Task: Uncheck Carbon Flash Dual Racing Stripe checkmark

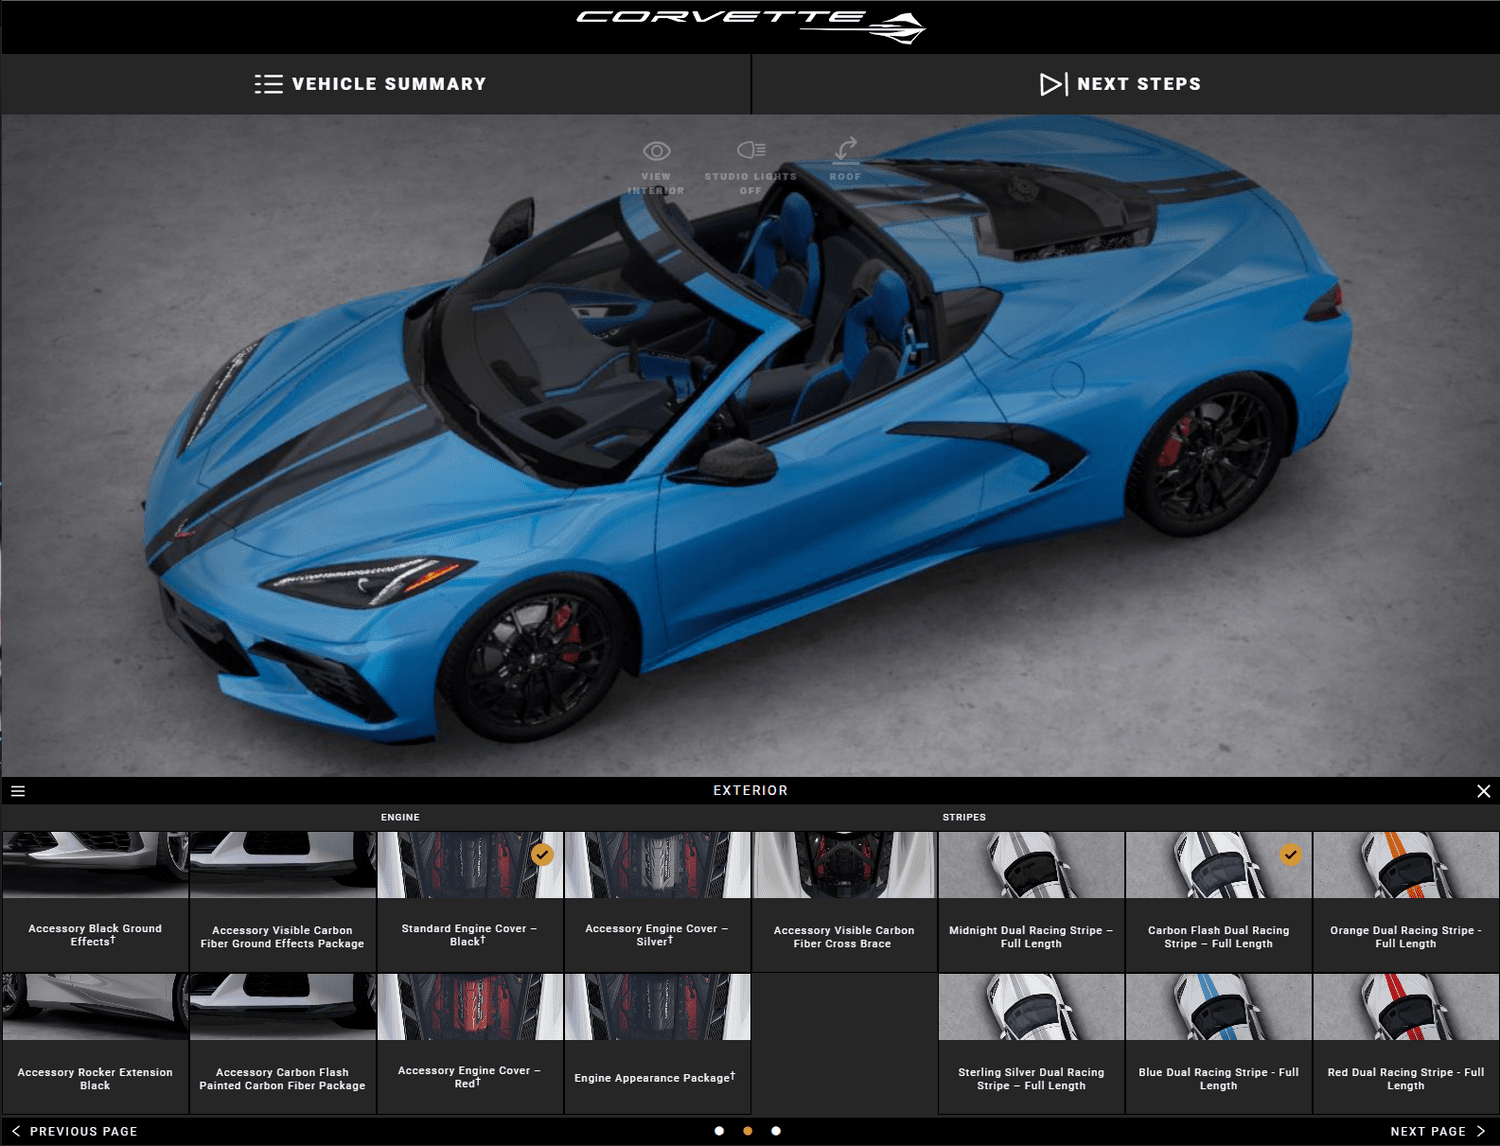Action: 1291,854
